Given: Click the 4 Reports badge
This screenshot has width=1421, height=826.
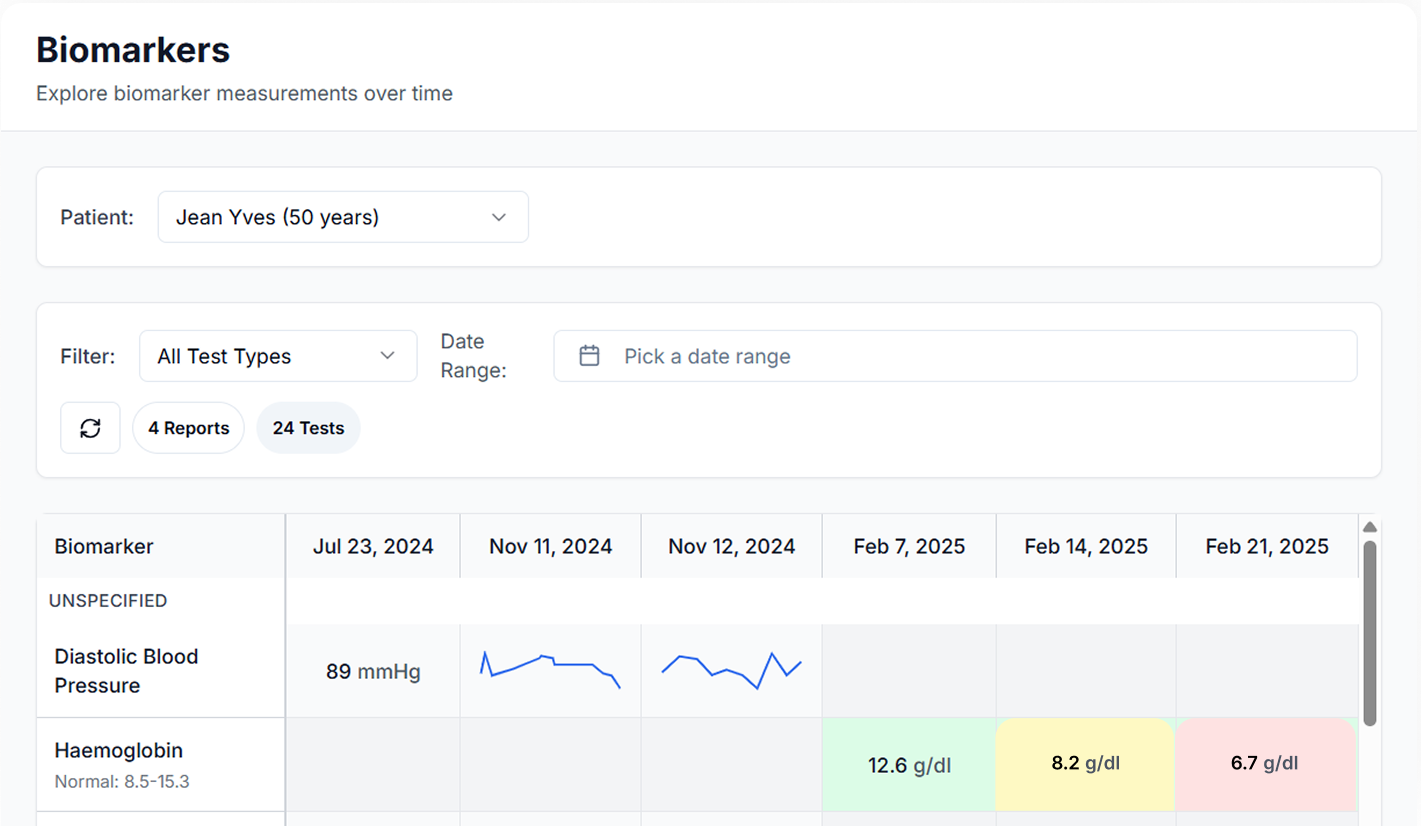Looking at the screenshot, I should pos(188,428).
